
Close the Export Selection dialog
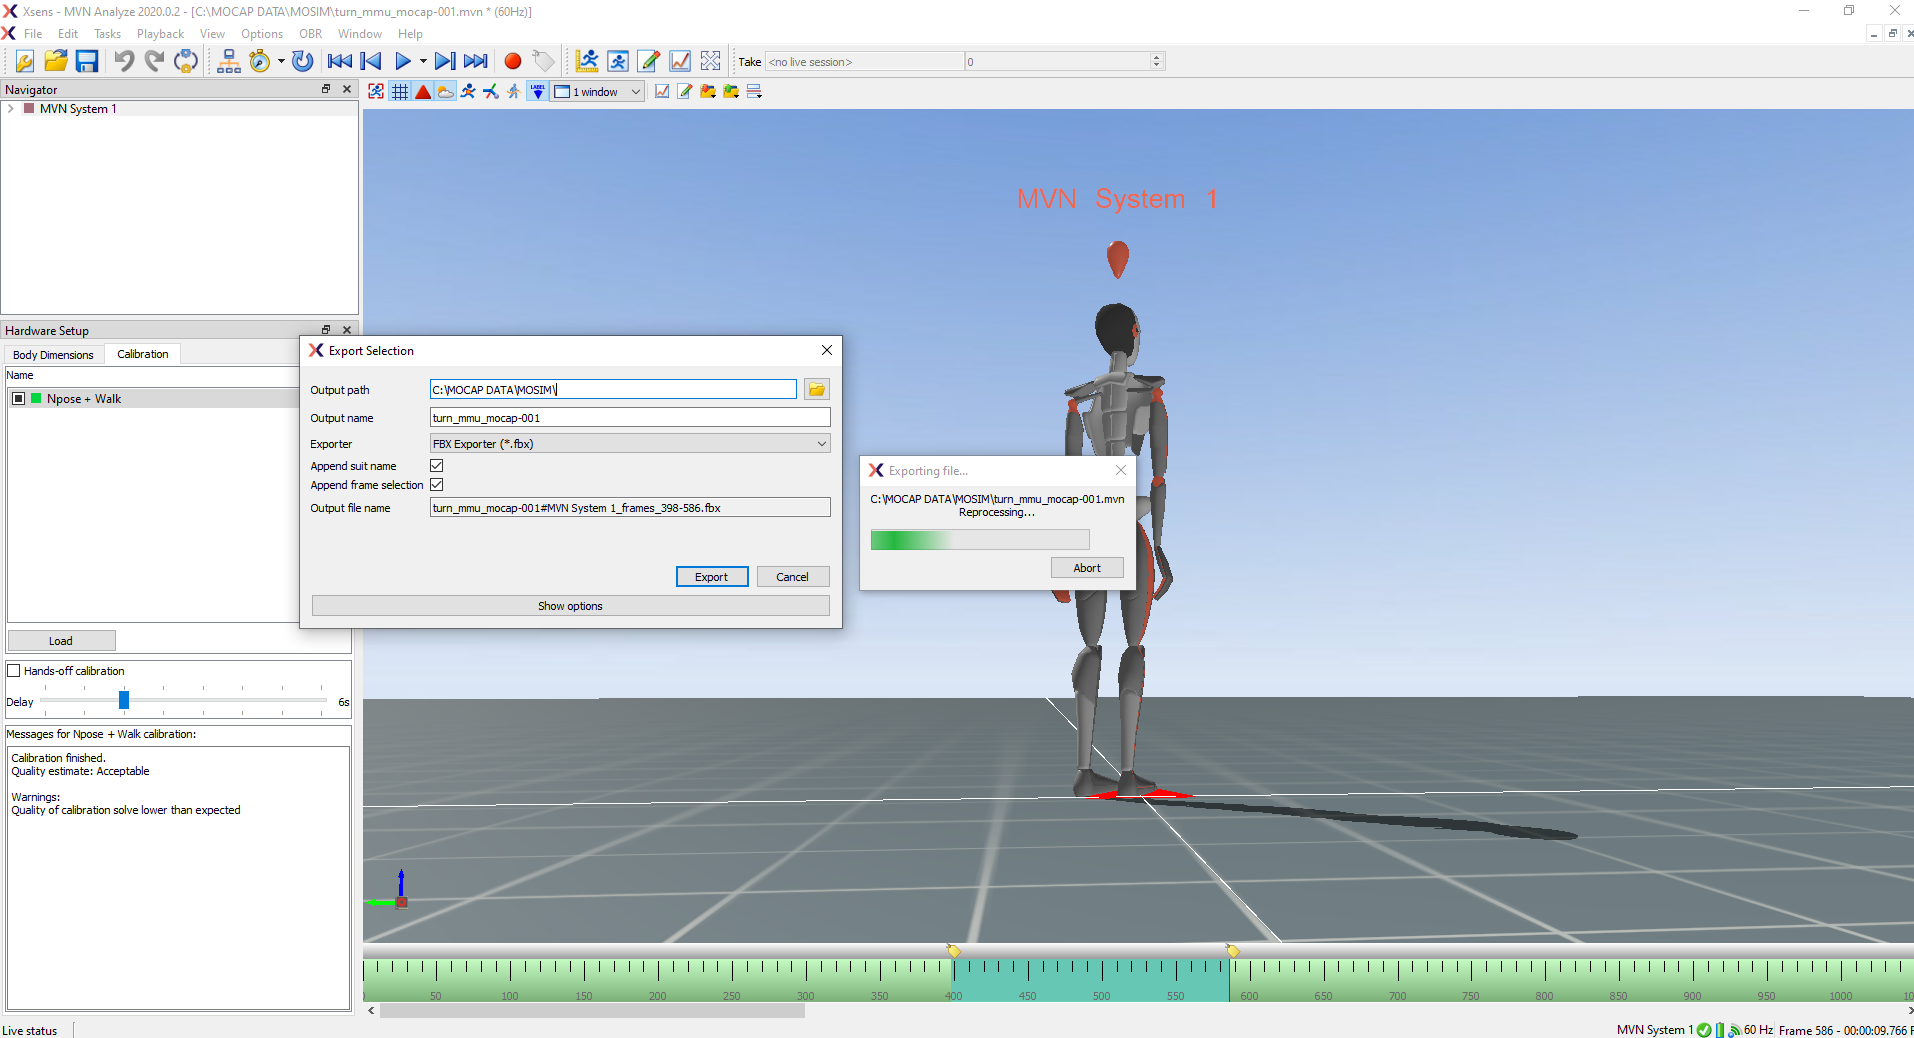coord(827,350)
